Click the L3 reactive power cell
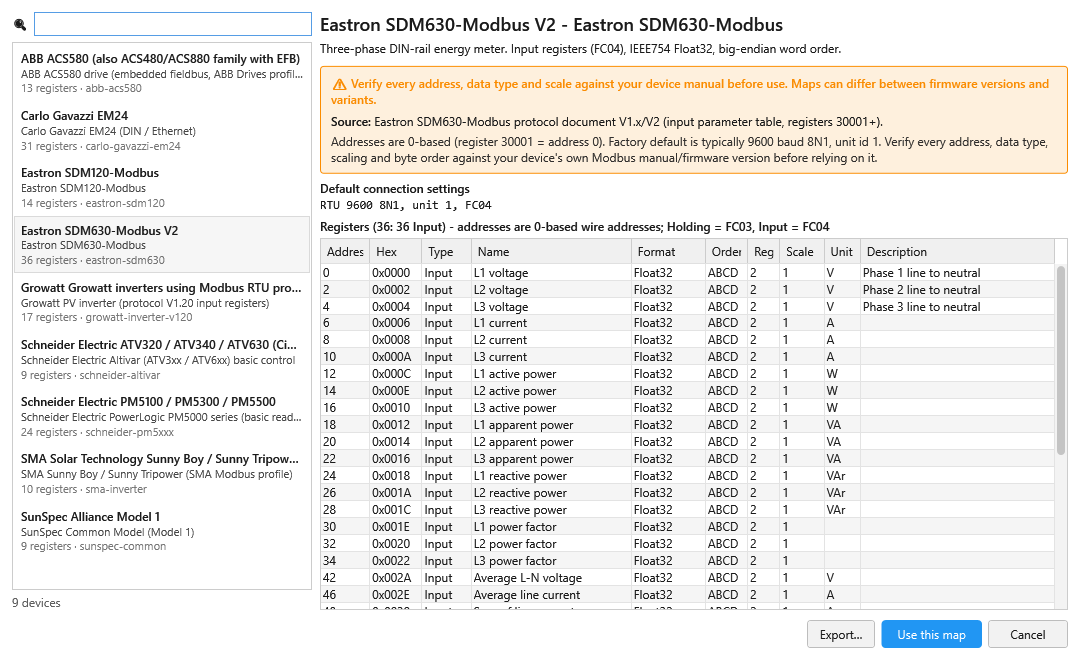1080x660 pixels. point(551,510)
